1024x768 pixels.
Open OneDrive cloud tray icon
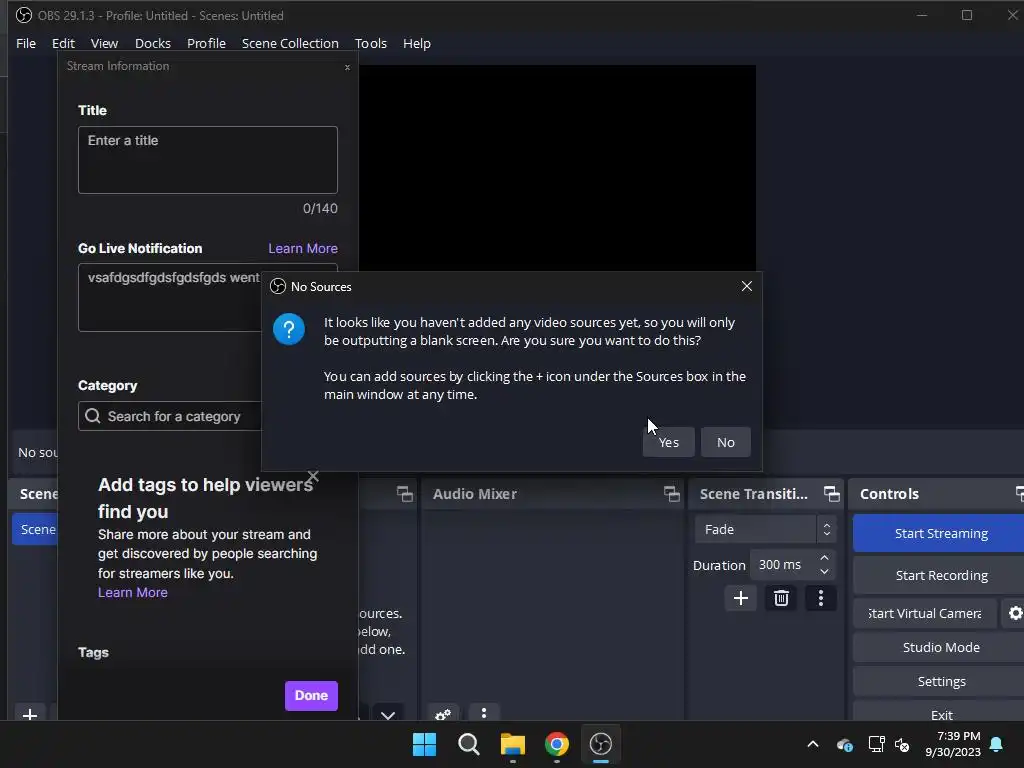coord(844,744)
